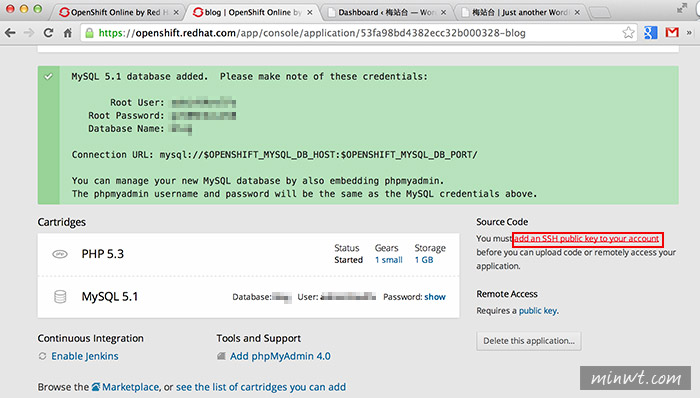
Task: Open the 1 small gears link
Action: pos(389,260)
